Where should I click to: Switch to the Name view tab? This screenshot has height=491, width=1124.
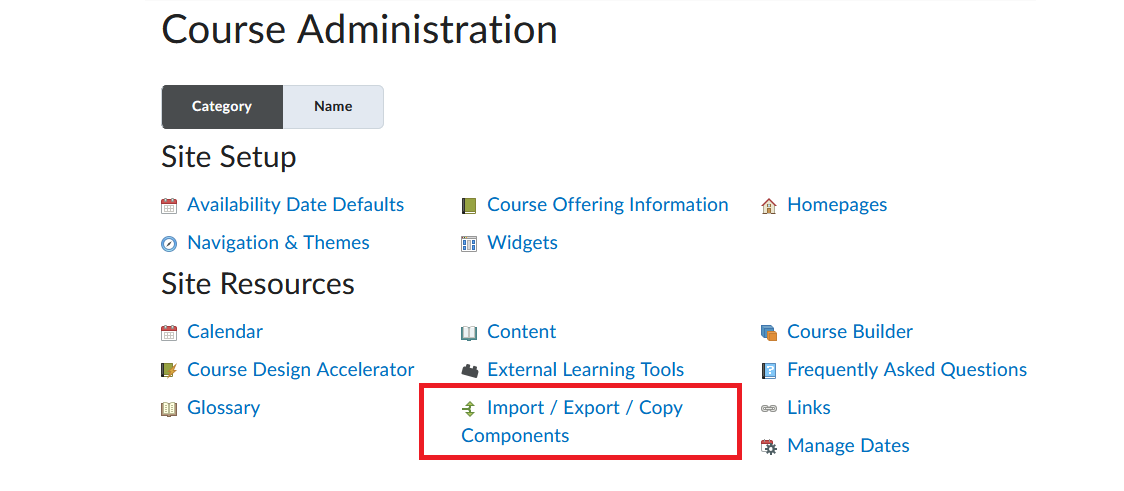(333, 107)
